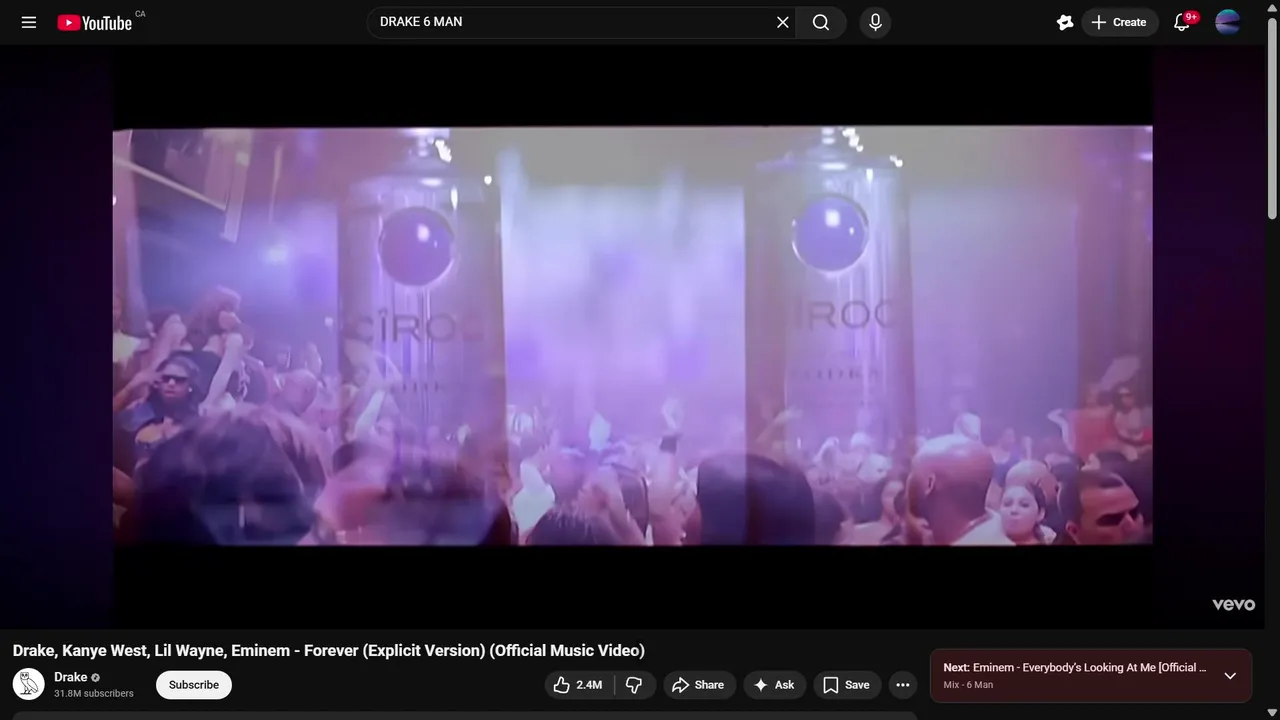1280x720 pixels.
Task: Like the video with 2.4M likes
Action: coord(578,685)
